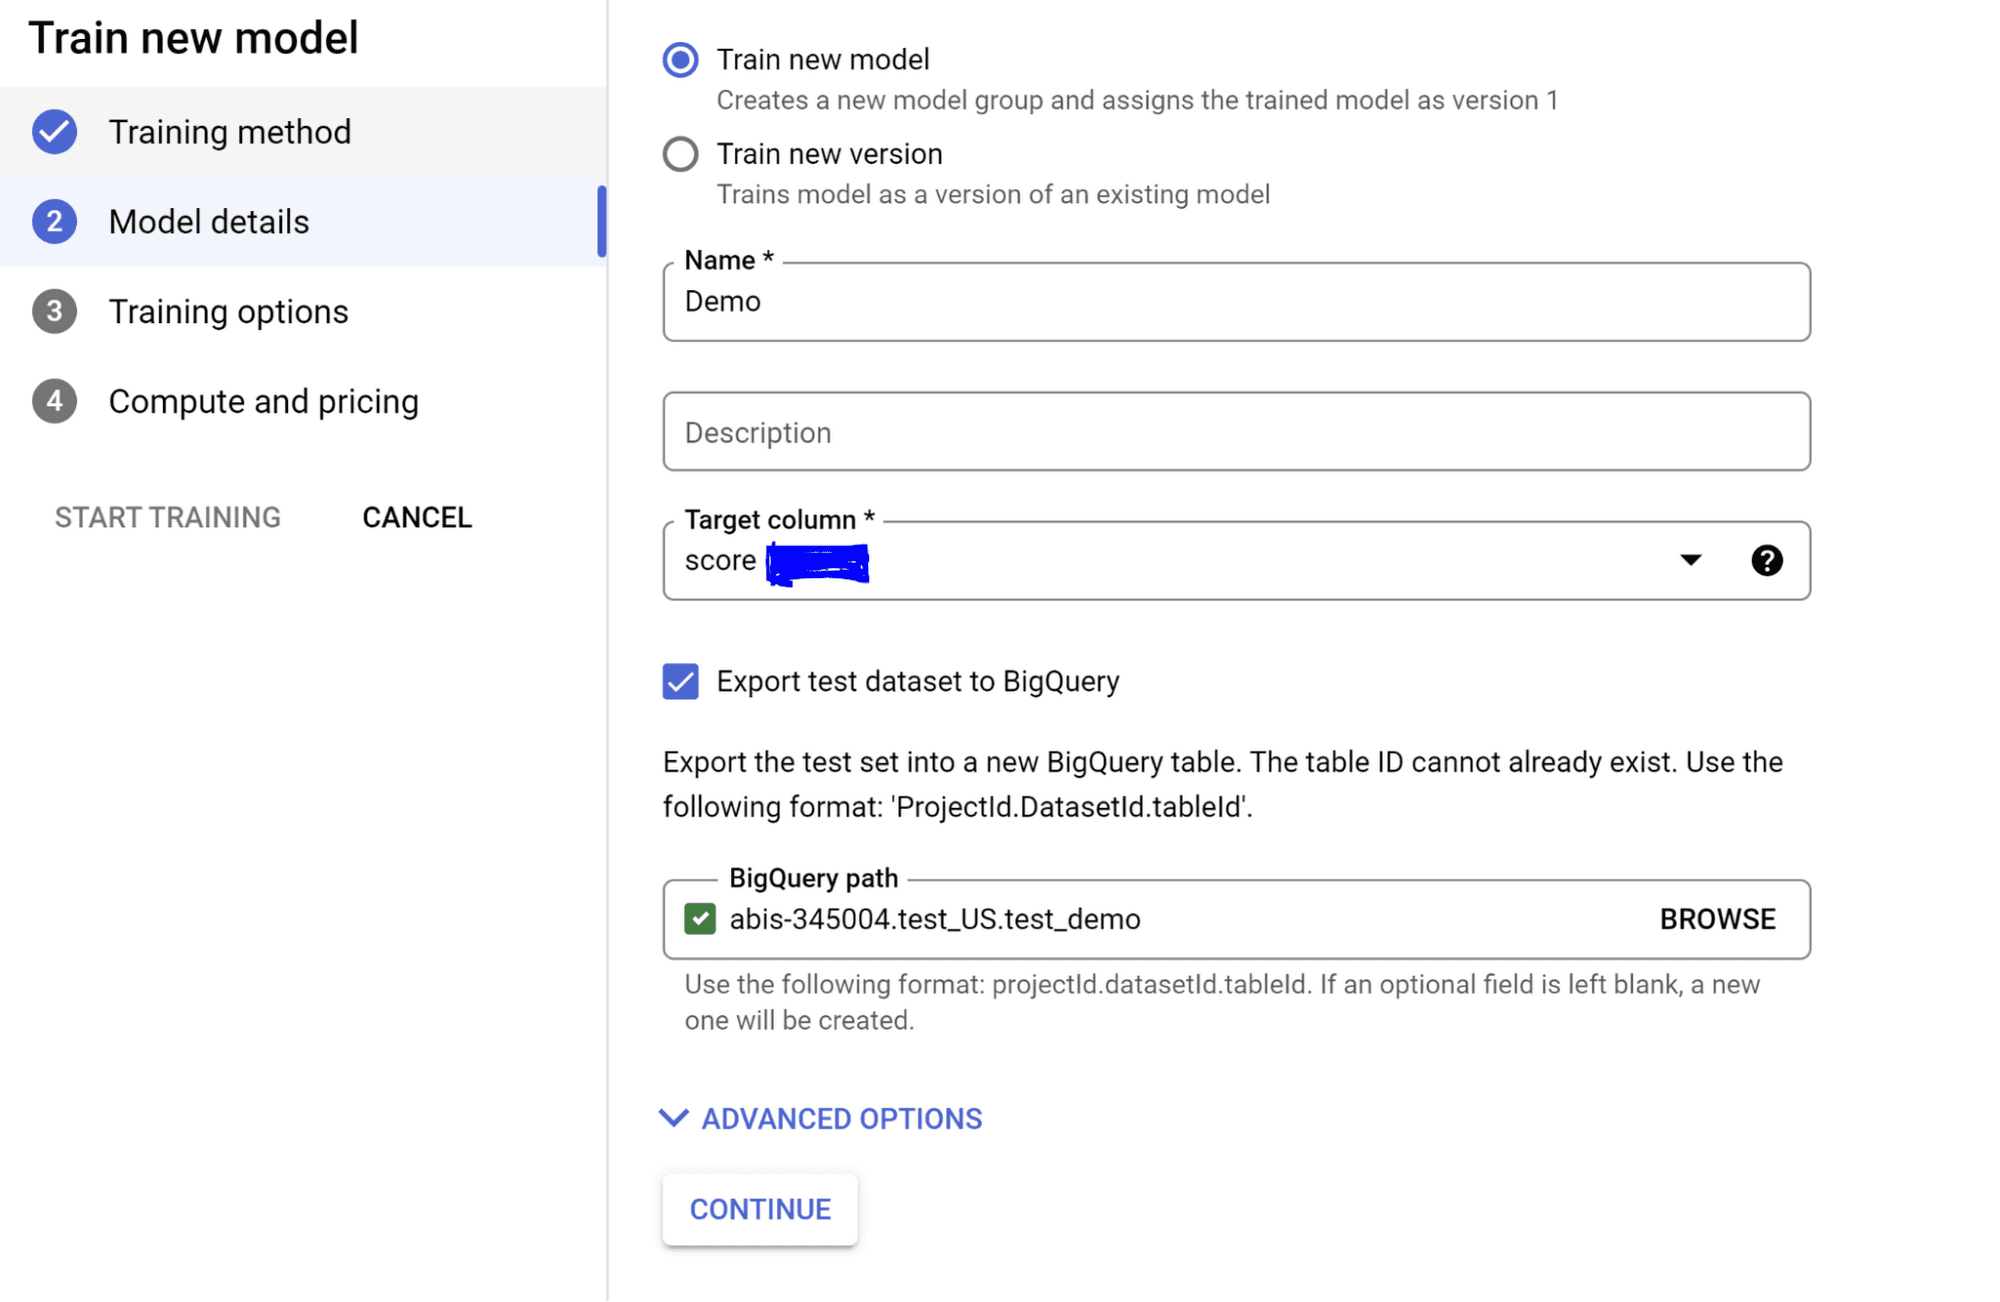Click the step 3 Training options number icon
Viewport: 2000px width, 1302px height.
pyautogui.click(x=54, y=312)
